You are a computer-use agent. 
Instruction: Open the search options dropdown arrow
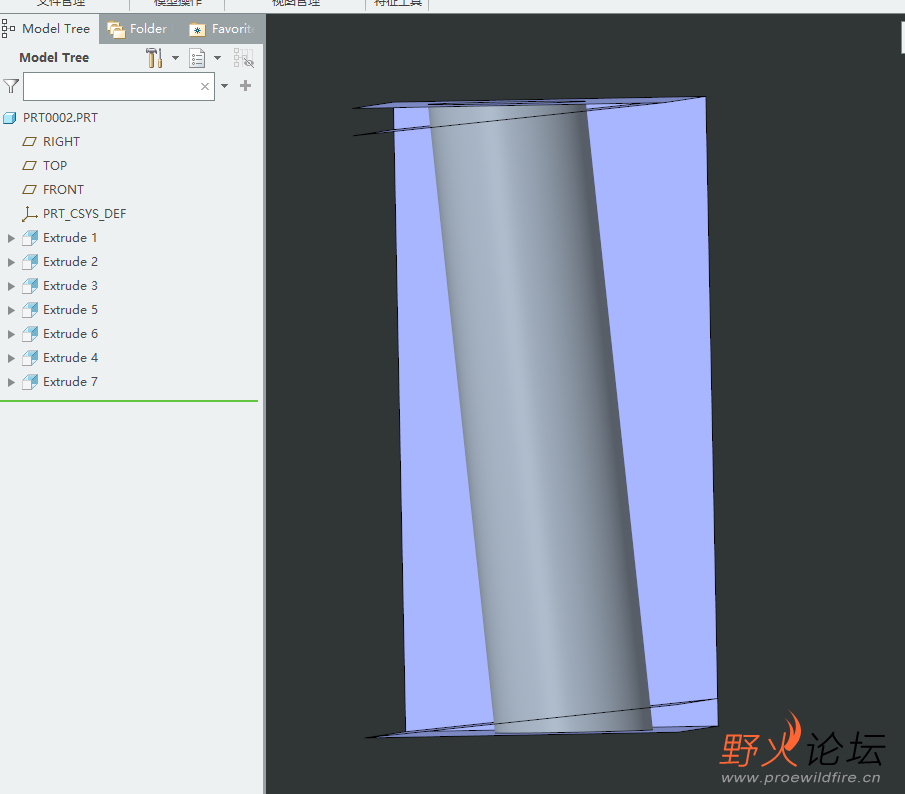(x=225, y=86)
